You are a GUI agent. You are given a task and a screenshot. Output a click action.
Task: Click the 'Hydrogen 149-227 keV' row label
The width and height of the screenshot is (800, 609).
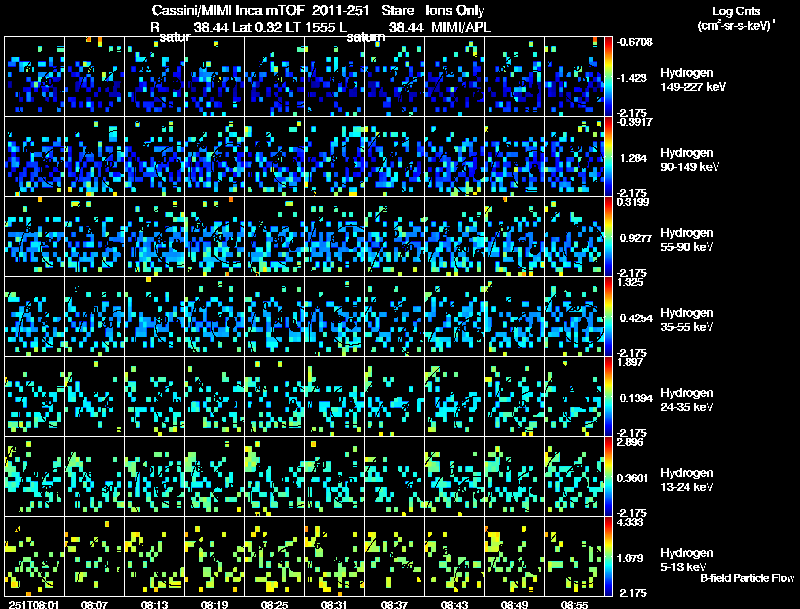pos(693,80)
